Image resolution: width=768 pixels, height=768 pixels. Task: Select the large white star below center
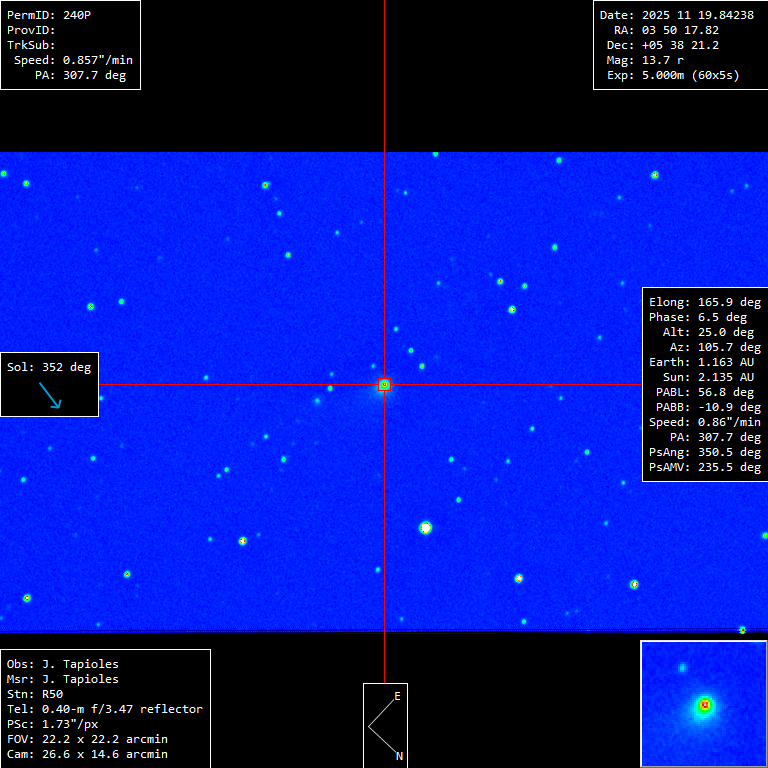click(425, 527)
